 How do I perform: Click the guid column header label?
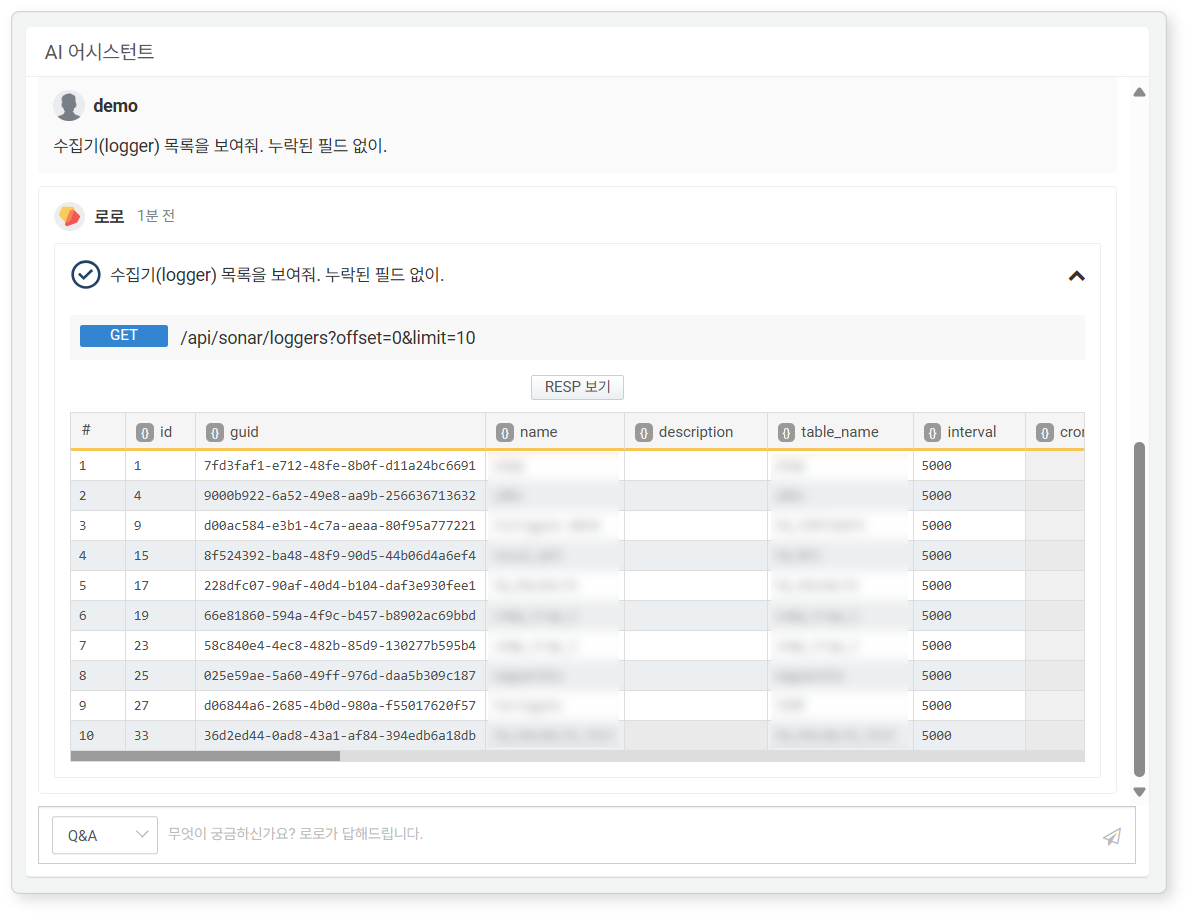pyautogui.click(x=244, y=432)
